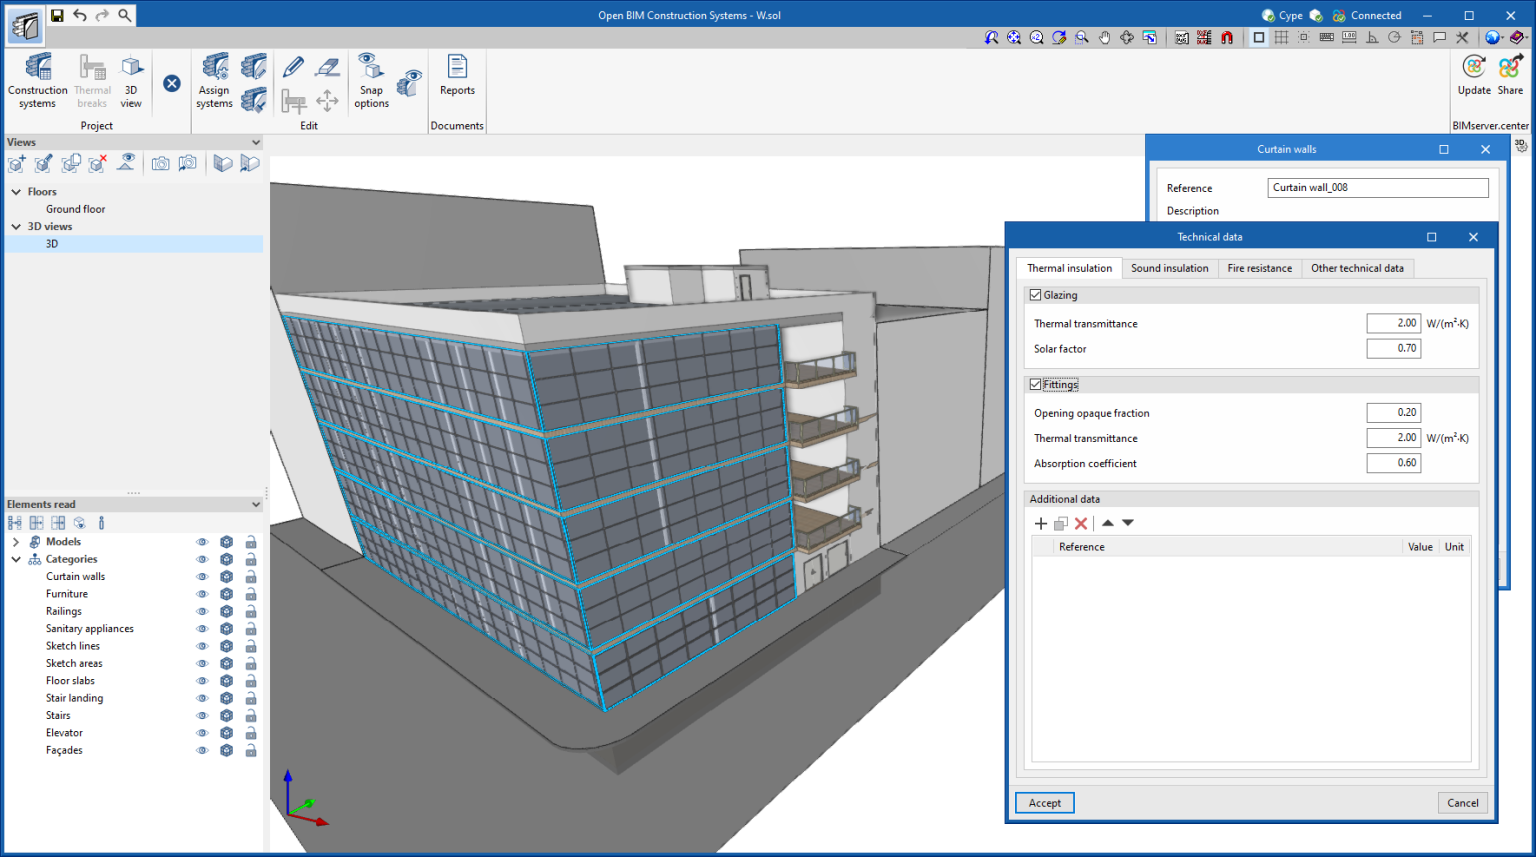Select the Snap options tool
The image size is (1536, 857).
point(370,80)
